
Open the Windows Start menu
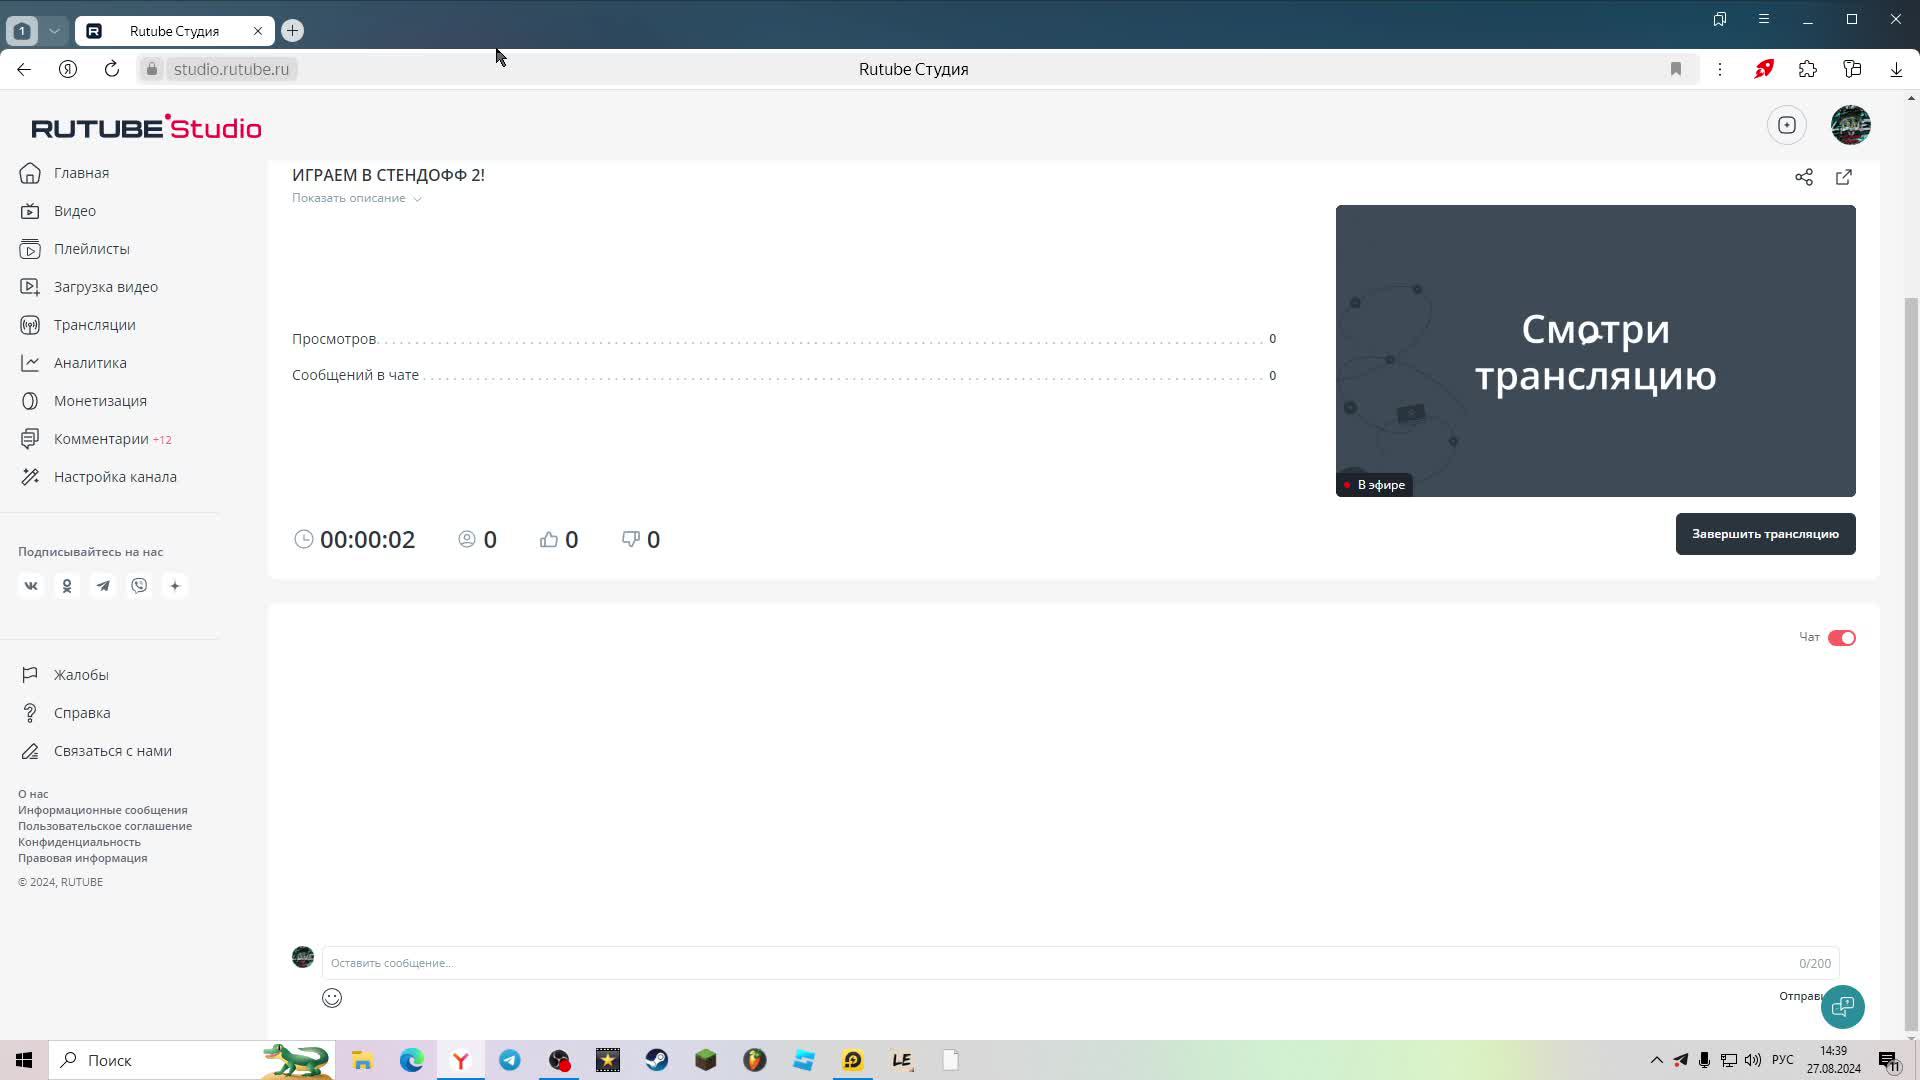pyautogui.click(x=24, y=1060)
